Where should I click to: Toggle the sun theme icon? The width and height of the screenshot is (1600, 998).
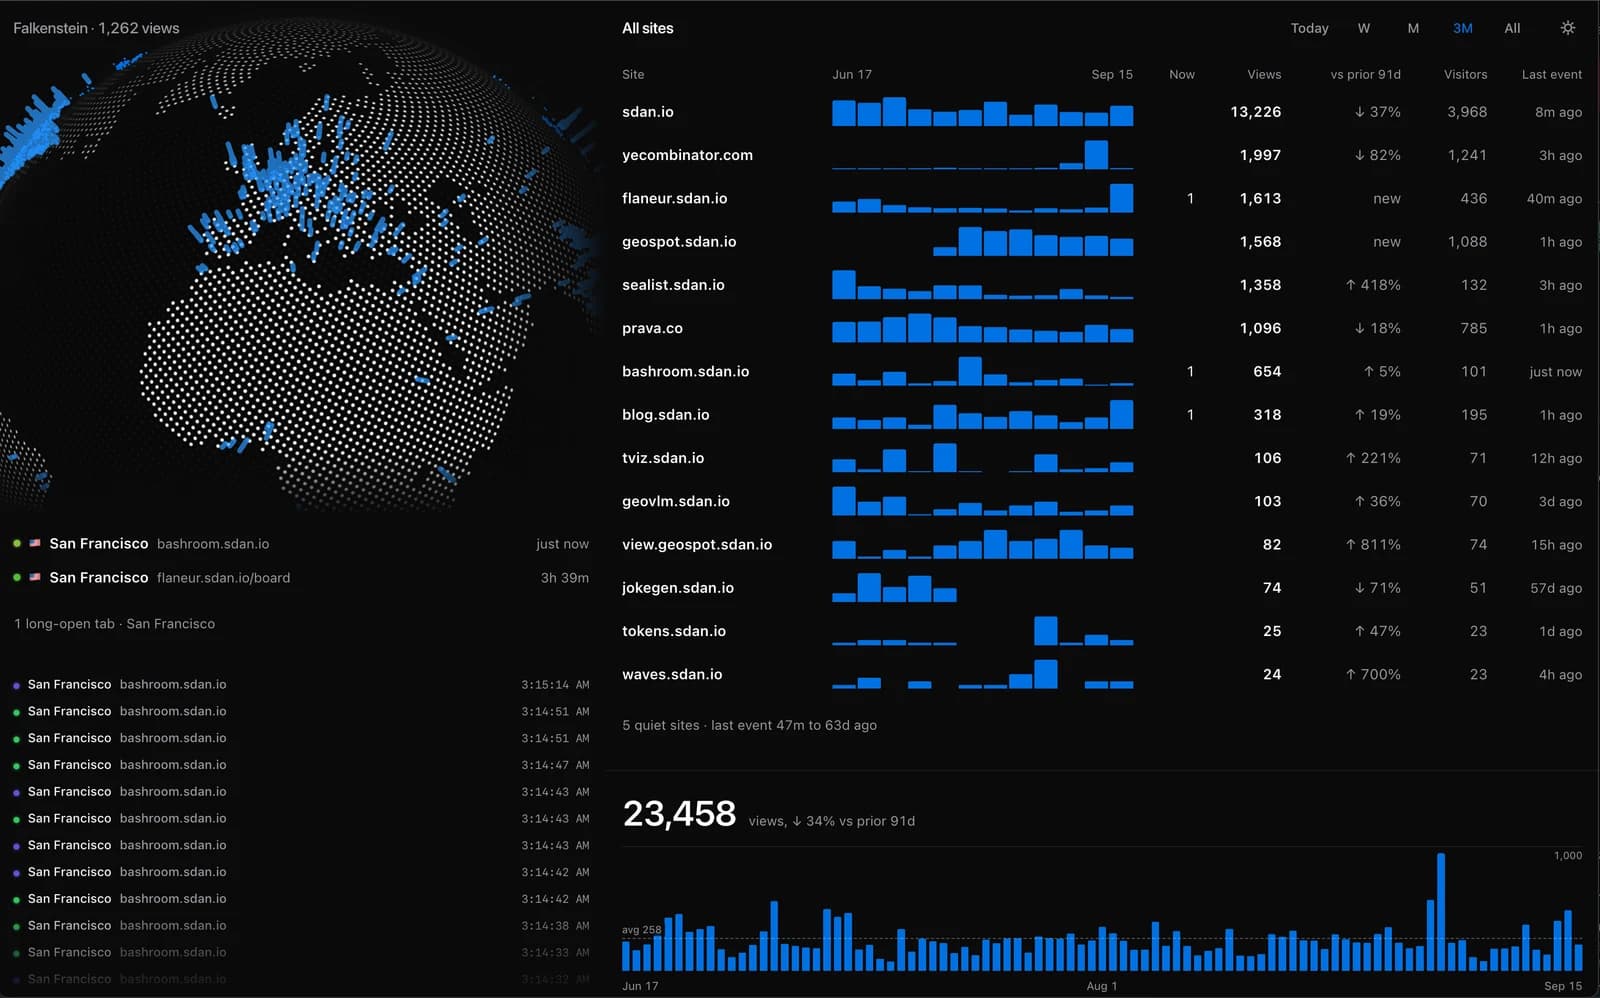(1567, 28)
